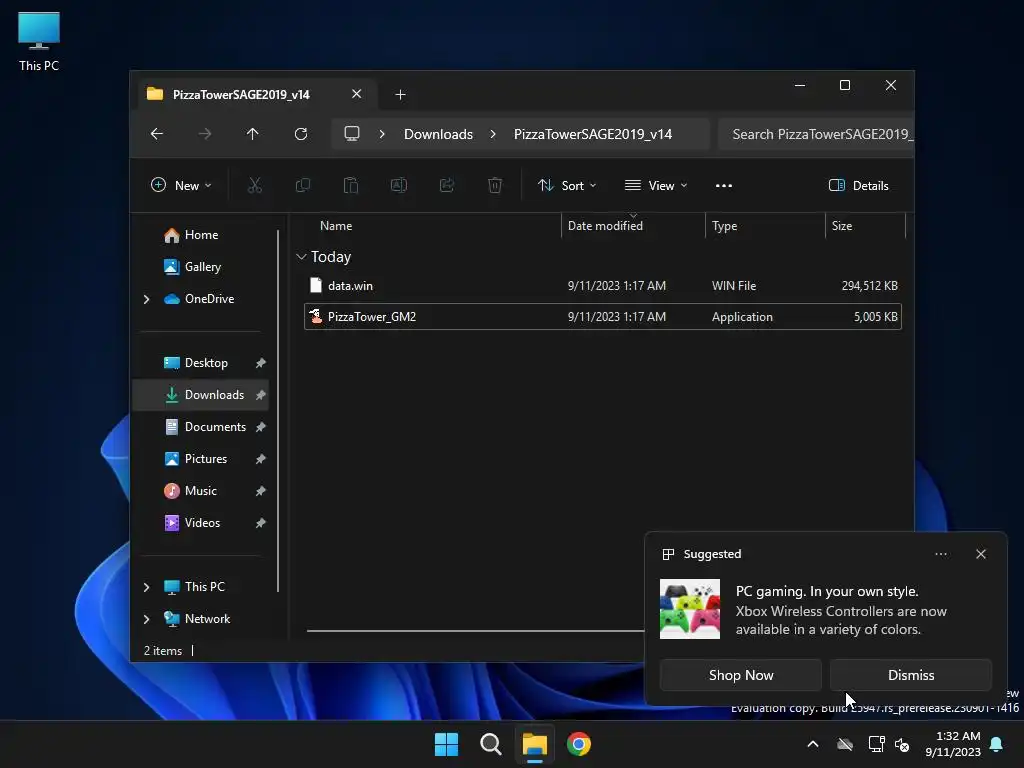The width and height of the screenshot is (1024, 768).
Task: Click the Share icon in toolbar
Action: 447,185
